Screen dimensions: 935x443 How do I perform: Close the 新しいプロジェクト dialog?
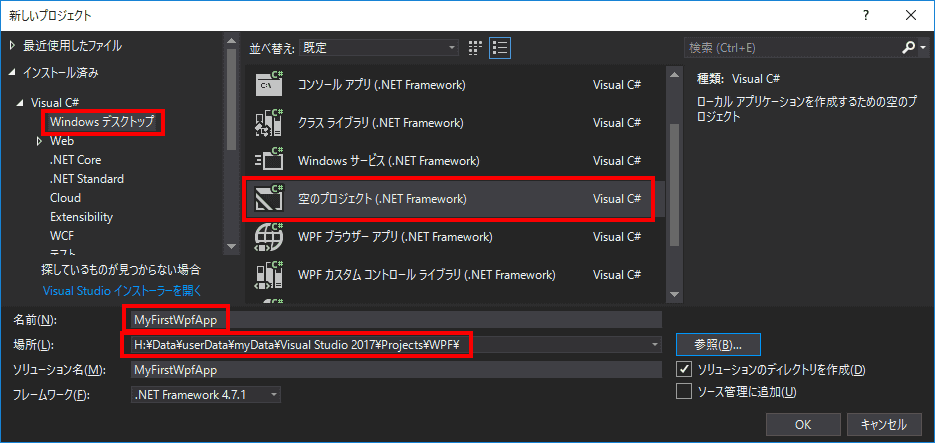click(x=911, y=16)
